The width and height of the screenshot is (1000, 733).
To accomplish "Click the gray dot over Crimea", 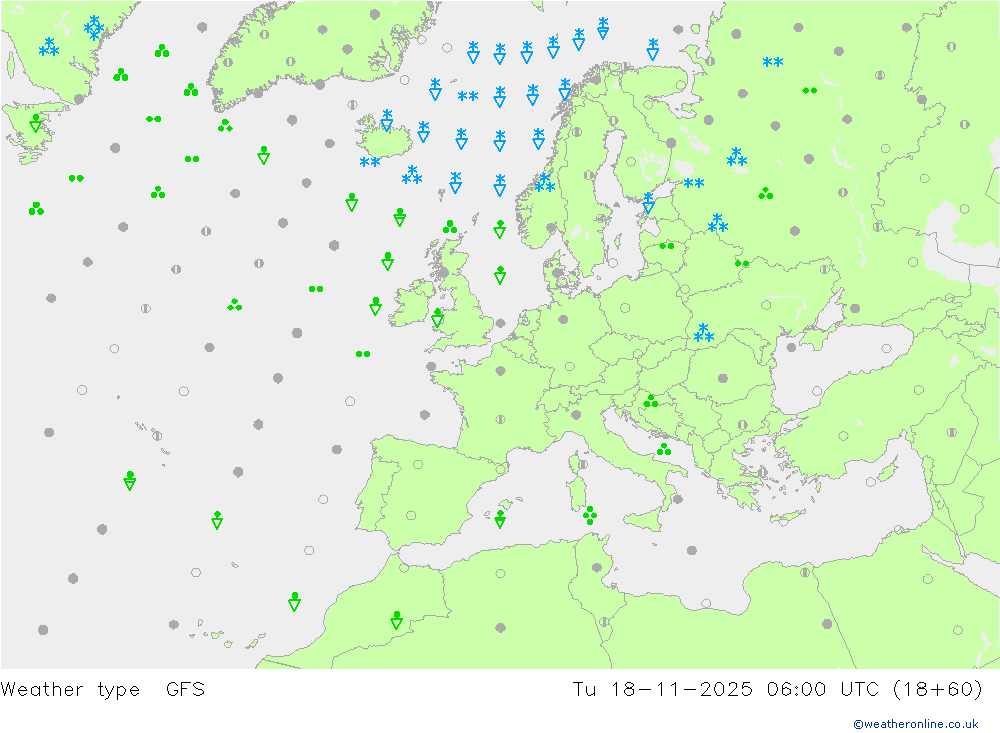I will coord(791,348).
